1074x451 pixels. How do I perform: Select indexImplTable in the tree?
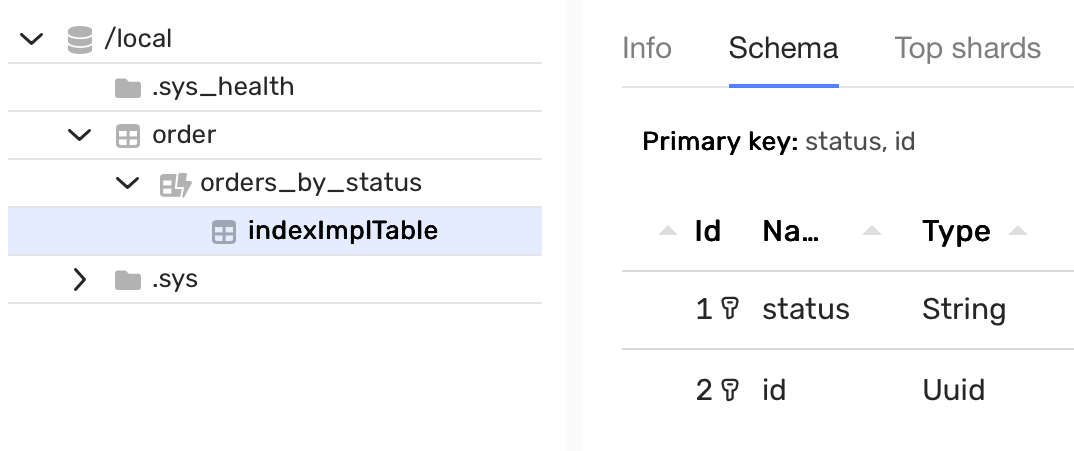click(x=343, y=232)
